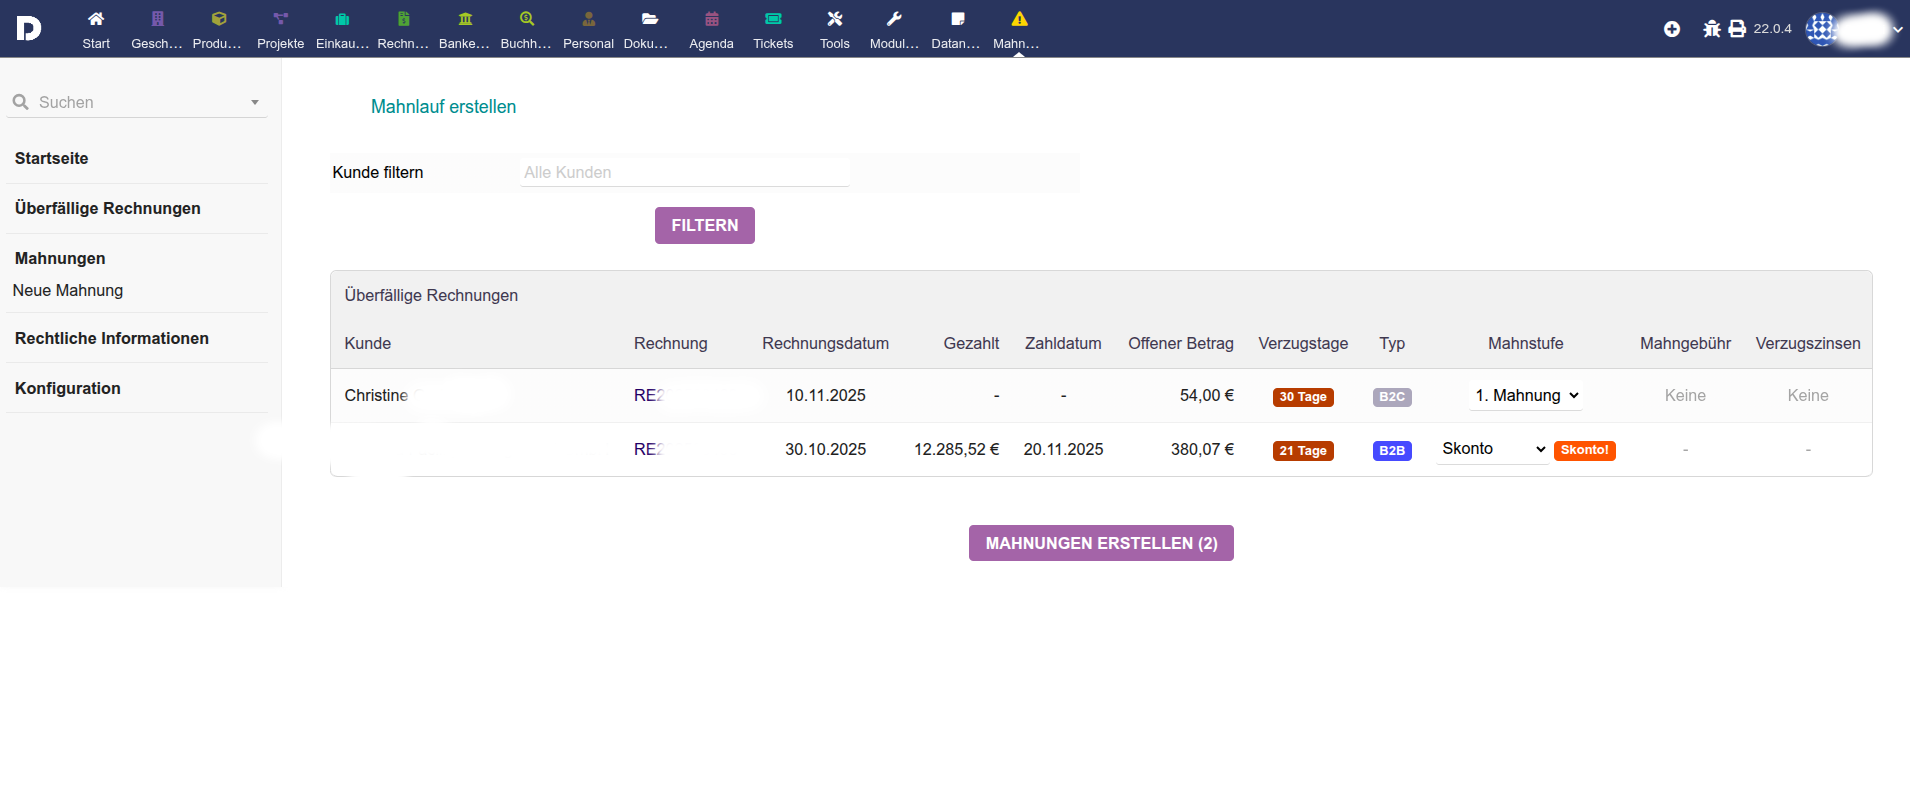The width and height of the screenshot is (1910, 800).
Task: Open the invoice link for Christine
Action: tap(649, 396)
